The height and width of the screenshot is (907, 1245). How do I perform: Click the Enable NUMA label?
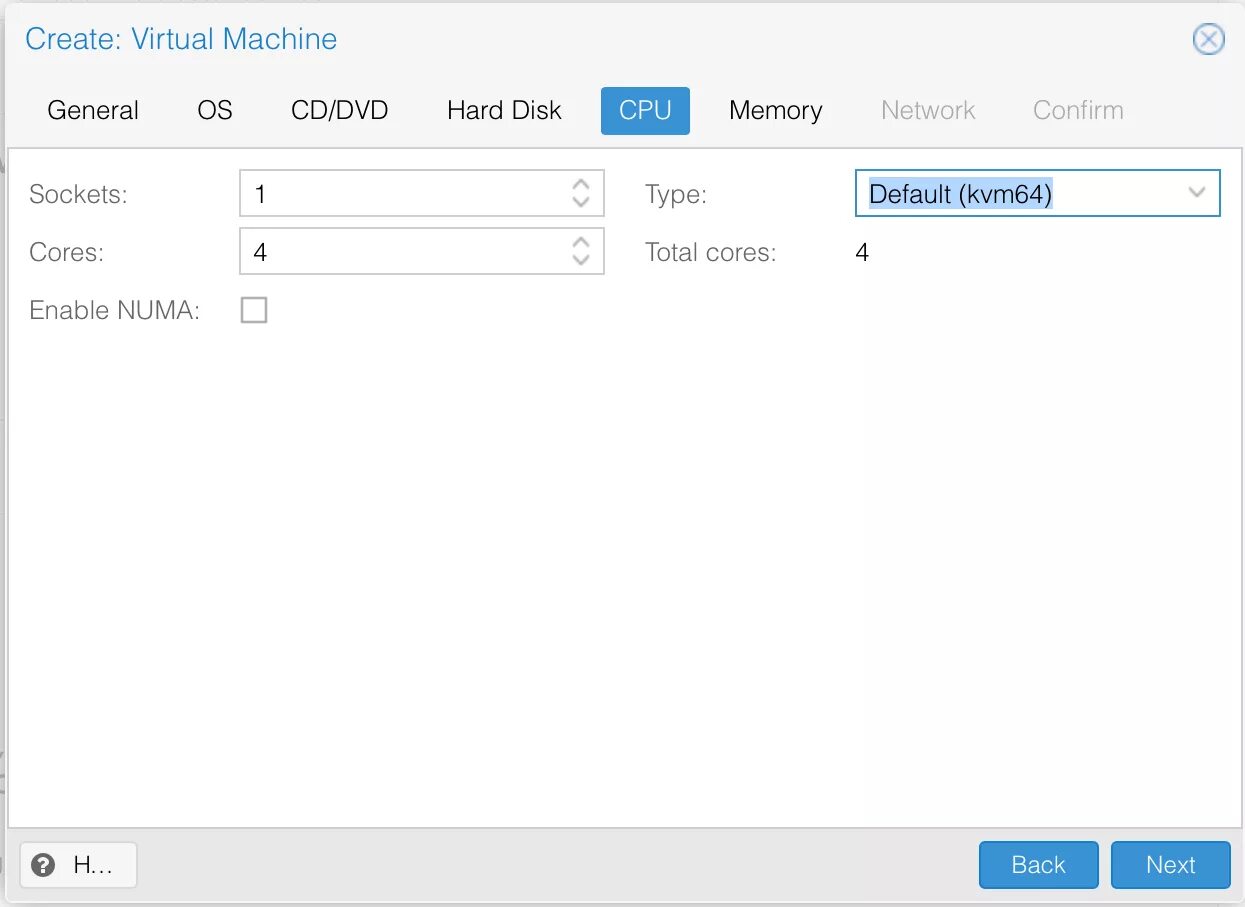click(115, 311)
